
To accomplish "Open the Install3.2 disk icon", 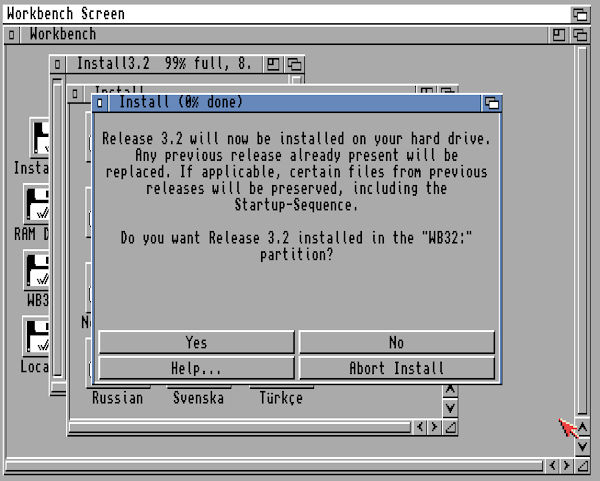I will (38, 138).
